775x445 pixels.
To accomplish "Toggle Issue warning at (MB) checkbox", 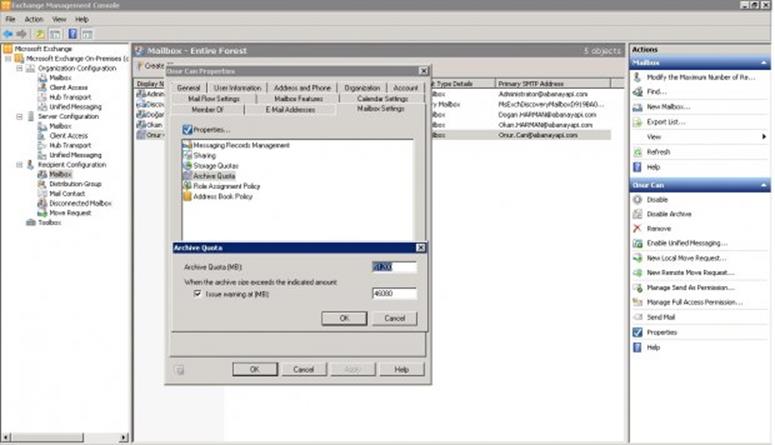I will click(x=198, y=294).
